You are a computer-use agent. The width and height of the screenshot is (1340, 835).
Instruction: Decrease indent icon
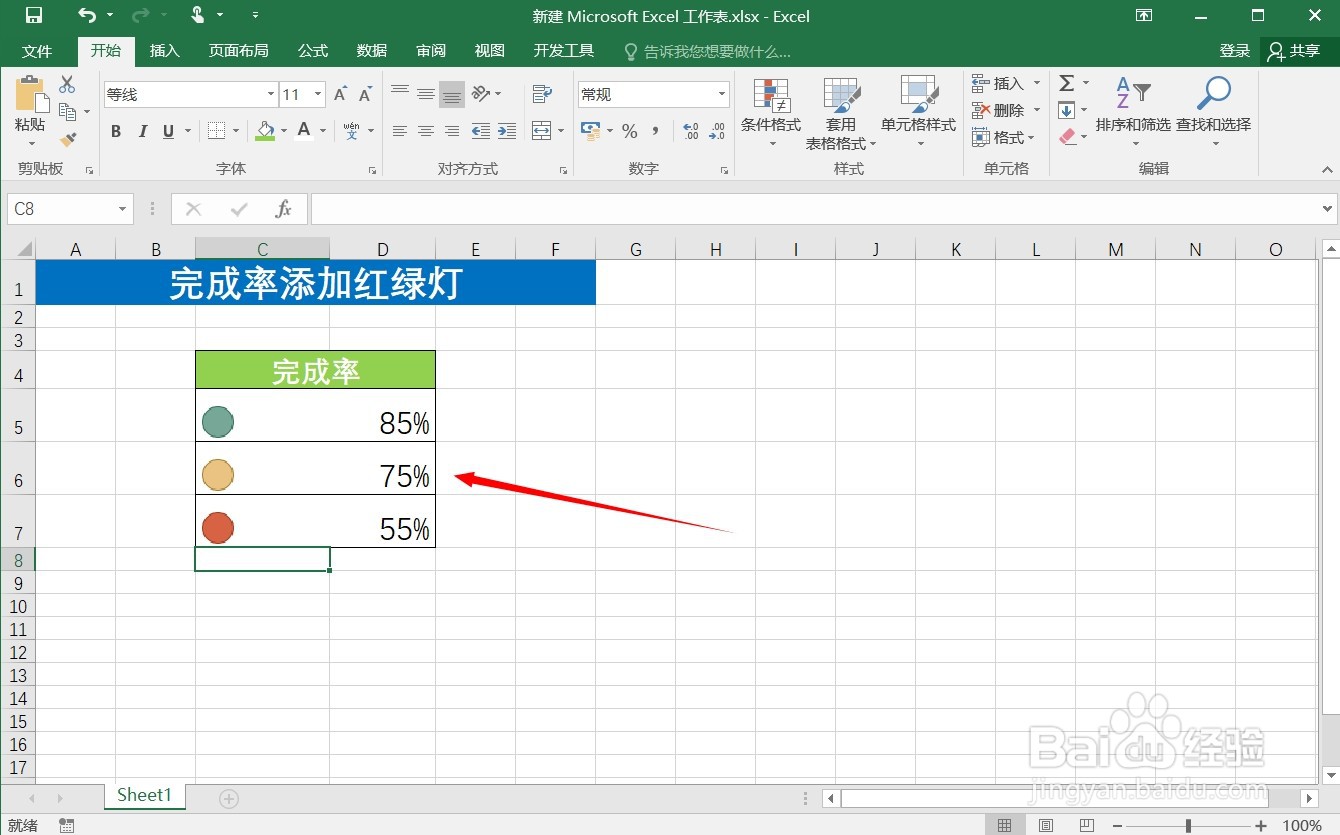[x=481, y=131]
